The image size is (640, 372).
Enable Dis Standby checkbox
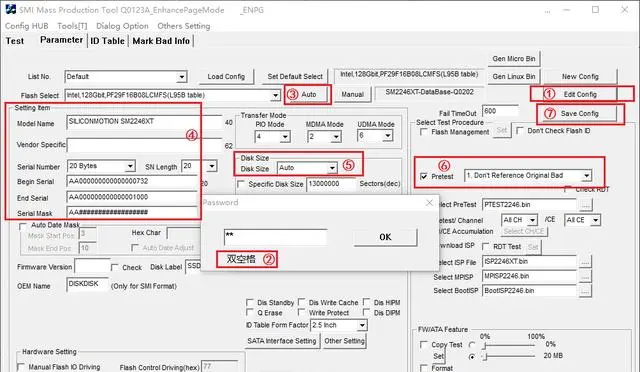[x=250, y=303]
